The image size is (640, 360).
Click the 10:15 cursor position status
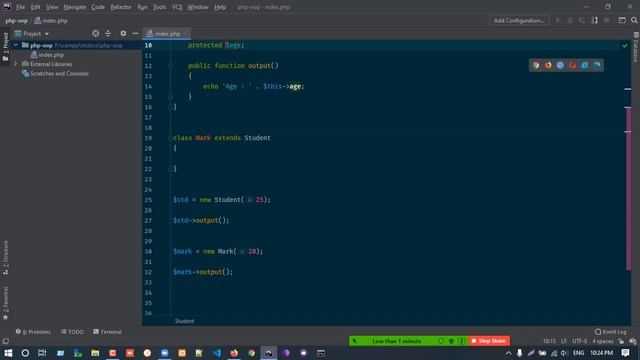[x=549, y=341]
